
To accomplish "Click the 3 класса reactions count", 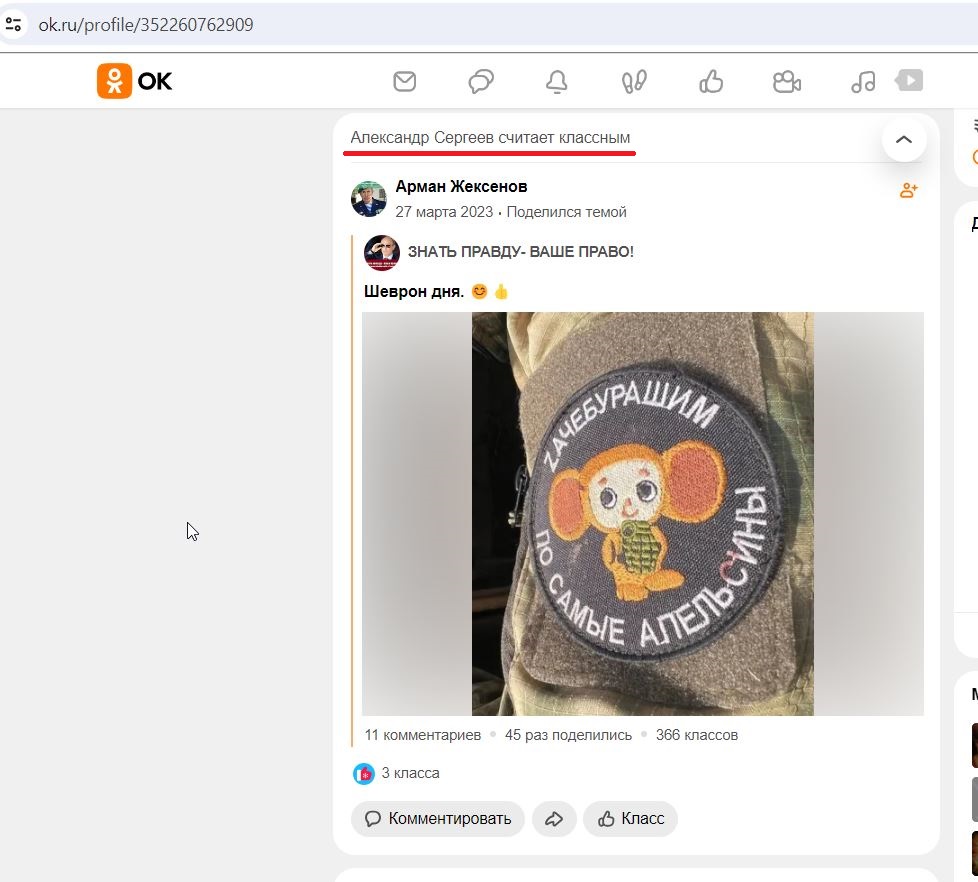I will (410, 773).
